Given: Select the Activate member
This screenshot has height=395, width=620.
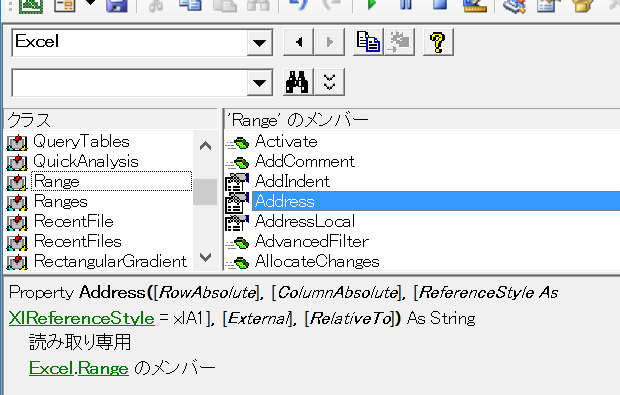Looking at the screenshot, I should click(286, 141).
